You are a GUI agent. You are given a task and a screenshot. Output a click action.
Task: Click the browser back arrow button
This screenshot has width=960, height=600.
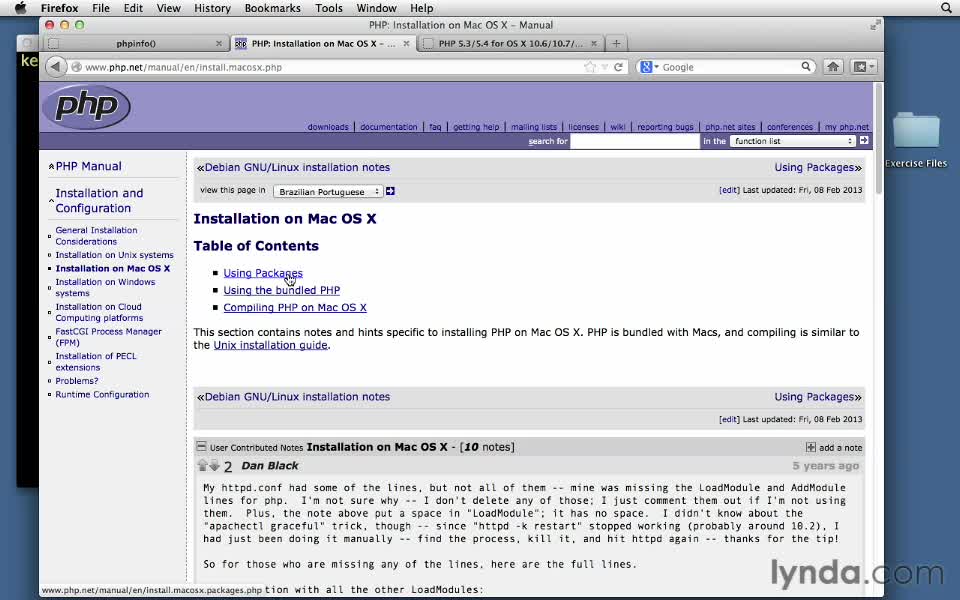click(56, 67)
